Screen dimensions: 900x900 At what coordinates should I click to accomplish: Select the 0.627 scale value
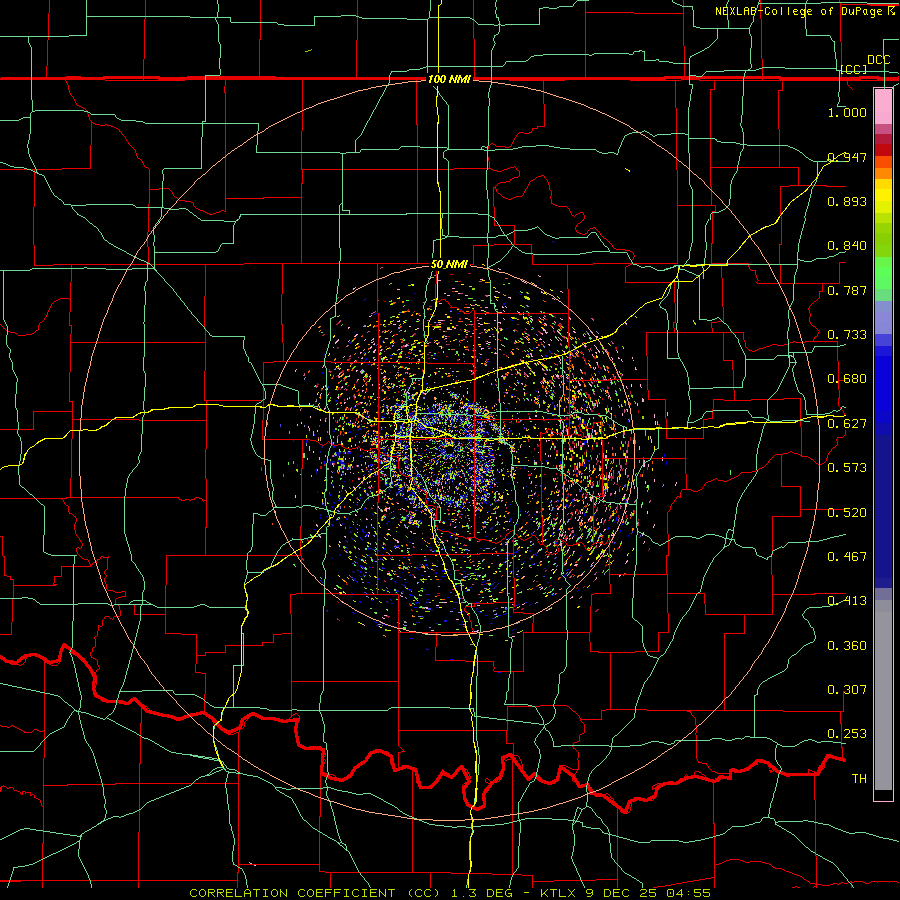pos(847,424)
